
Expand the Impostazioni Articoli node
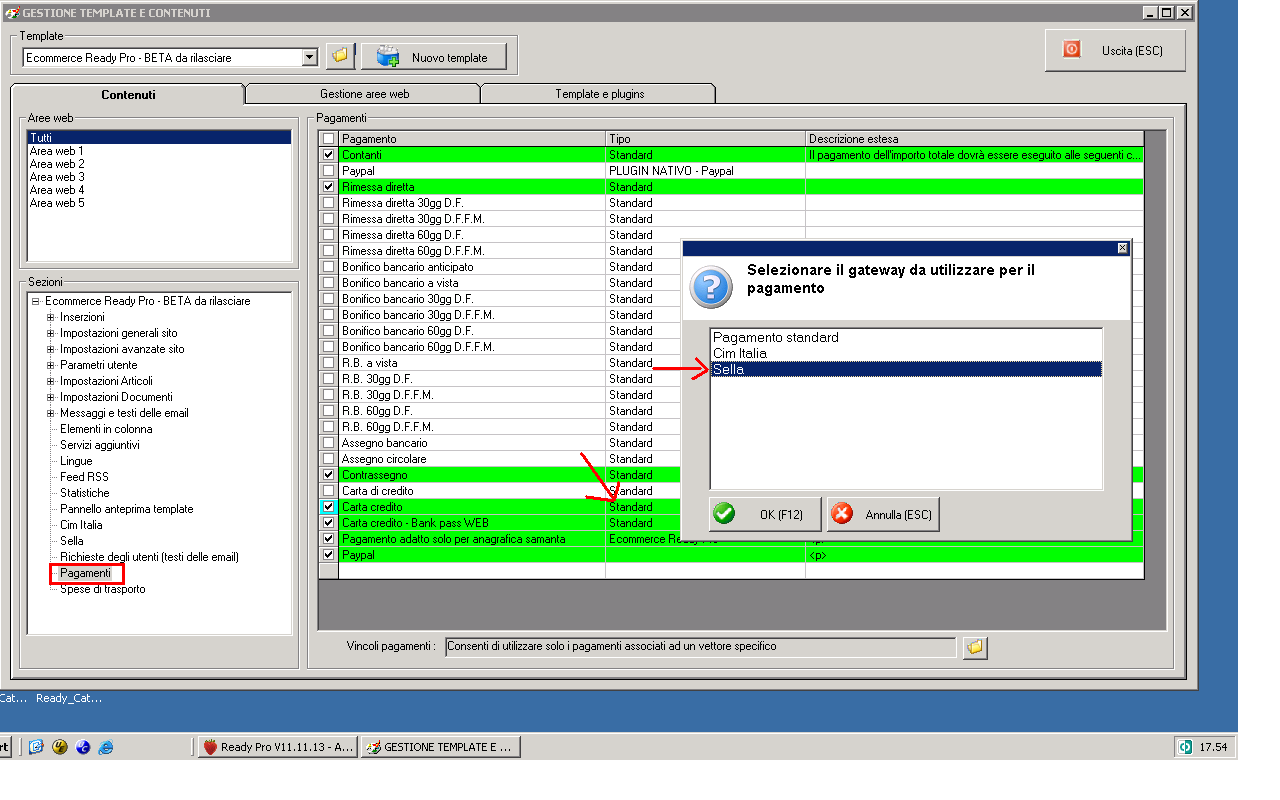51,381
